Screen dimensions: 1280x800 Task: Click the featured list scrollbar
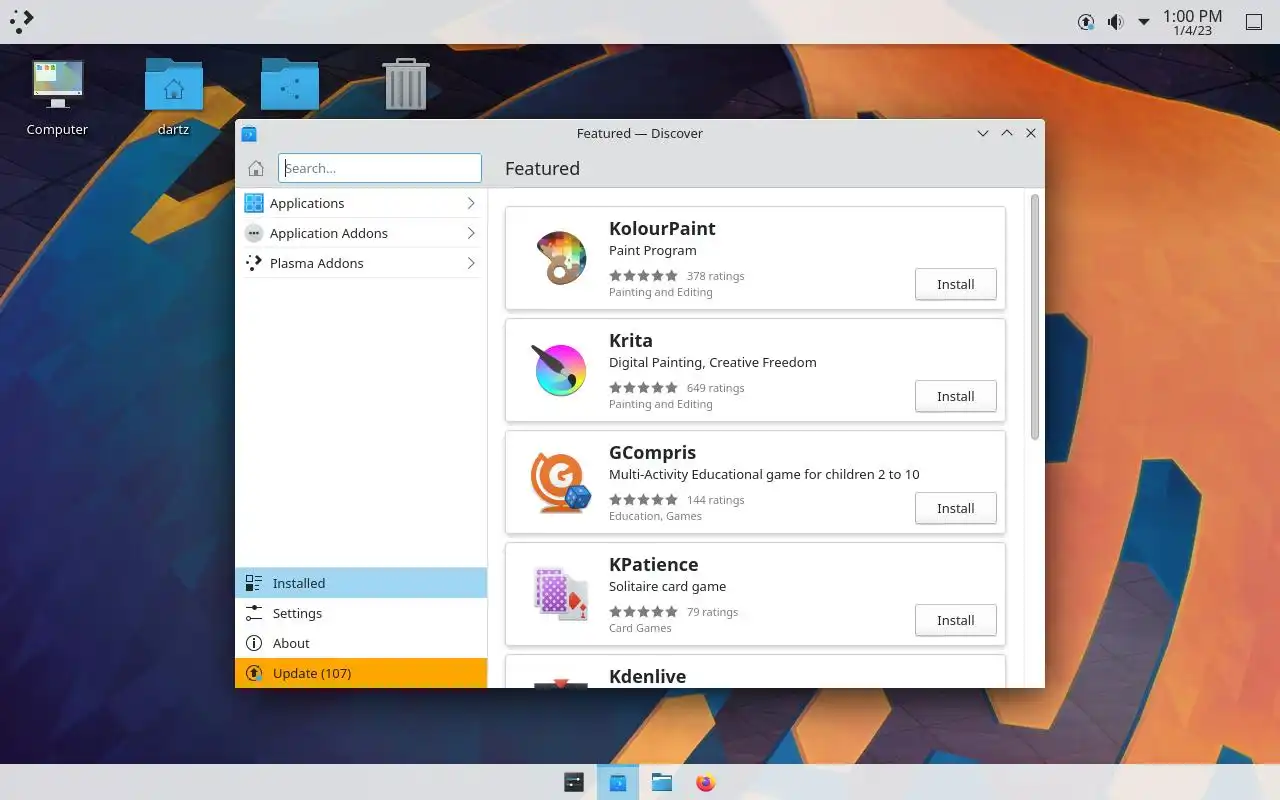tap(1035, 316)
